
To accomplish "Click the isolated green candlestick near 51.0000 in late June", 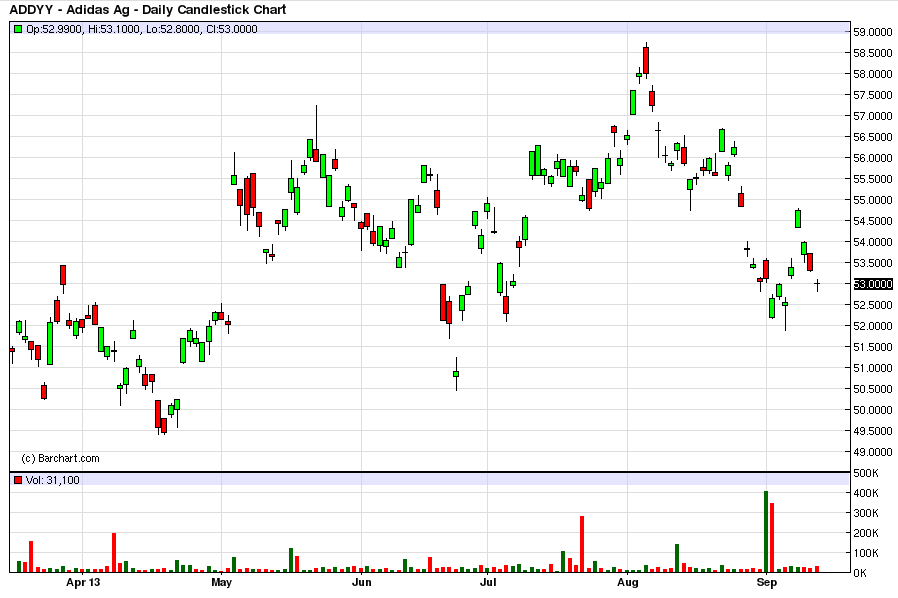I will coord(456,374).
